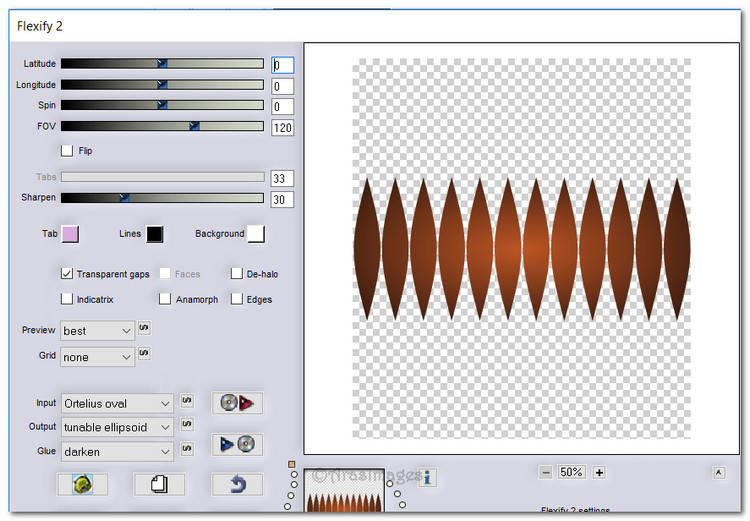Enable the Anamorph checkbox
Image resolution: width=750 pixels, height=521 pixels.
[x=165, y=299]
